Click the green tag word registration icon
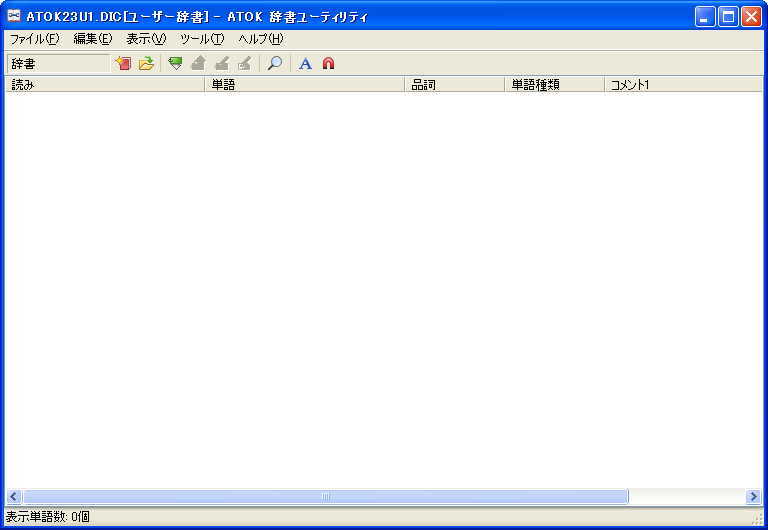Image resolution: width=768 pixels, height=530 pixels. pyautogui.click(x=175, y=63)
